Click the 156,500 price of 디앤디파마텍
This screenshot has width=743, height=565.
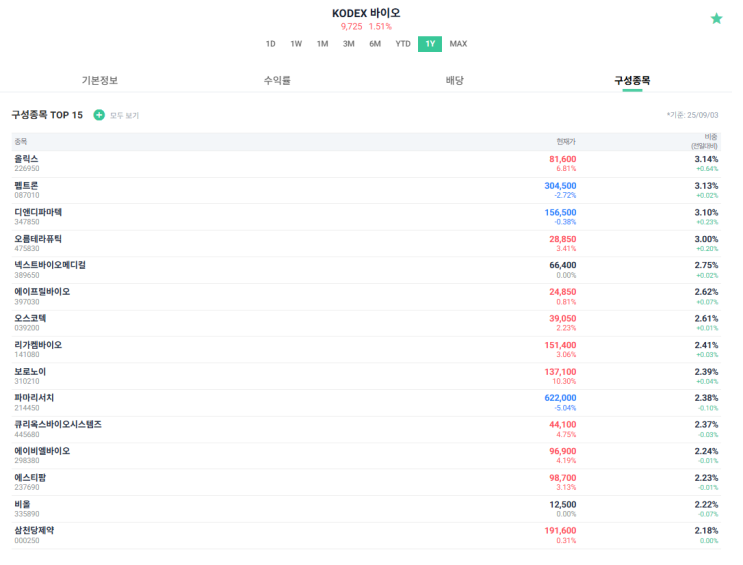tap(560, 212)
